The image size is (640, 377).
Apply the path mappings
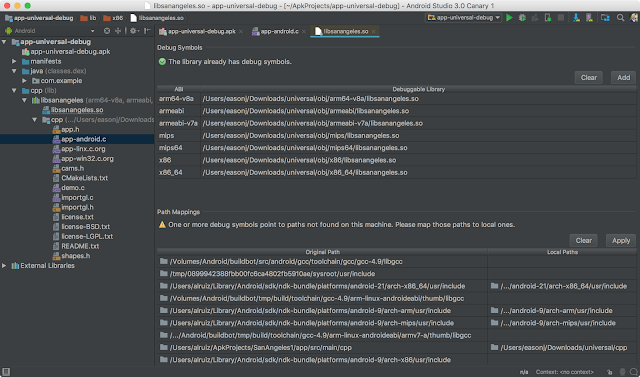point(621,240)
